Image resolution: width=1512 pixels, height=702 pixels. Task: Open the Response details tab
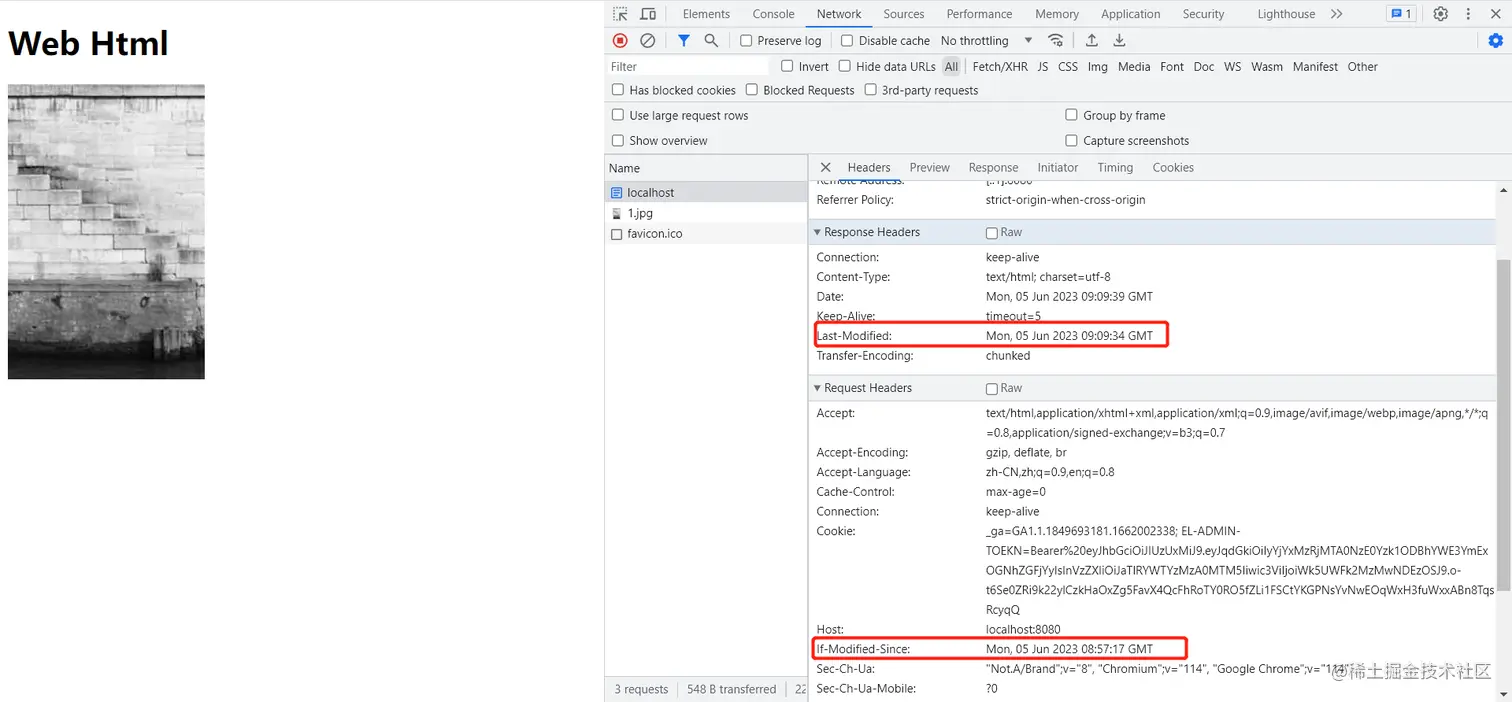click(994, 167)
